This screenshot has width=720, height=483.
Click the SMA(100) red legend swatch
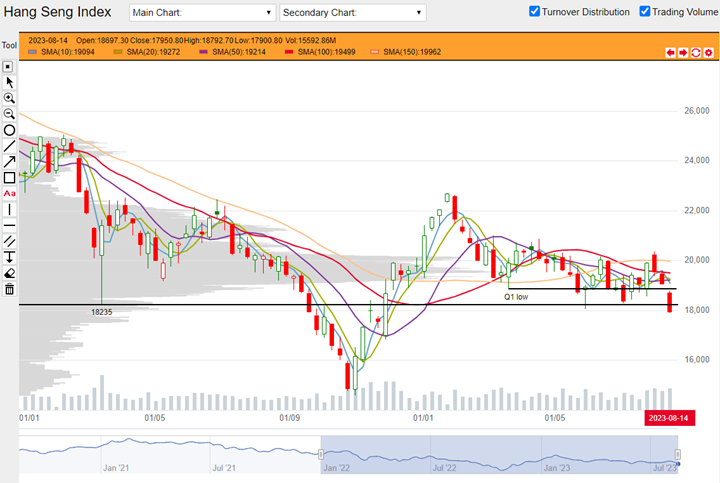(x=289, y=52)
